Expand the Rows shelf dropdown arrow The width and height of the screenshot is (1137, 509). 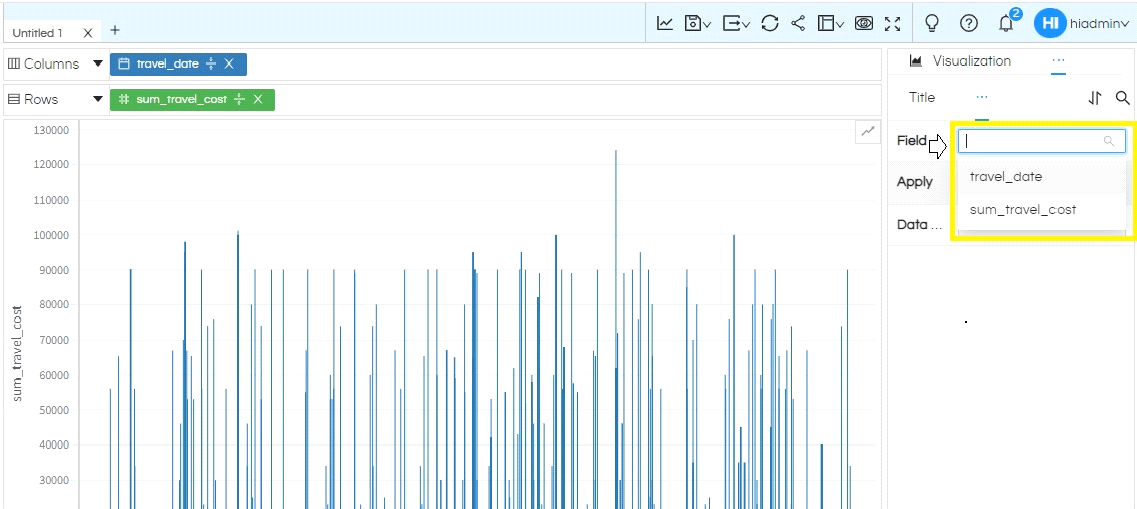click(98, 99)
